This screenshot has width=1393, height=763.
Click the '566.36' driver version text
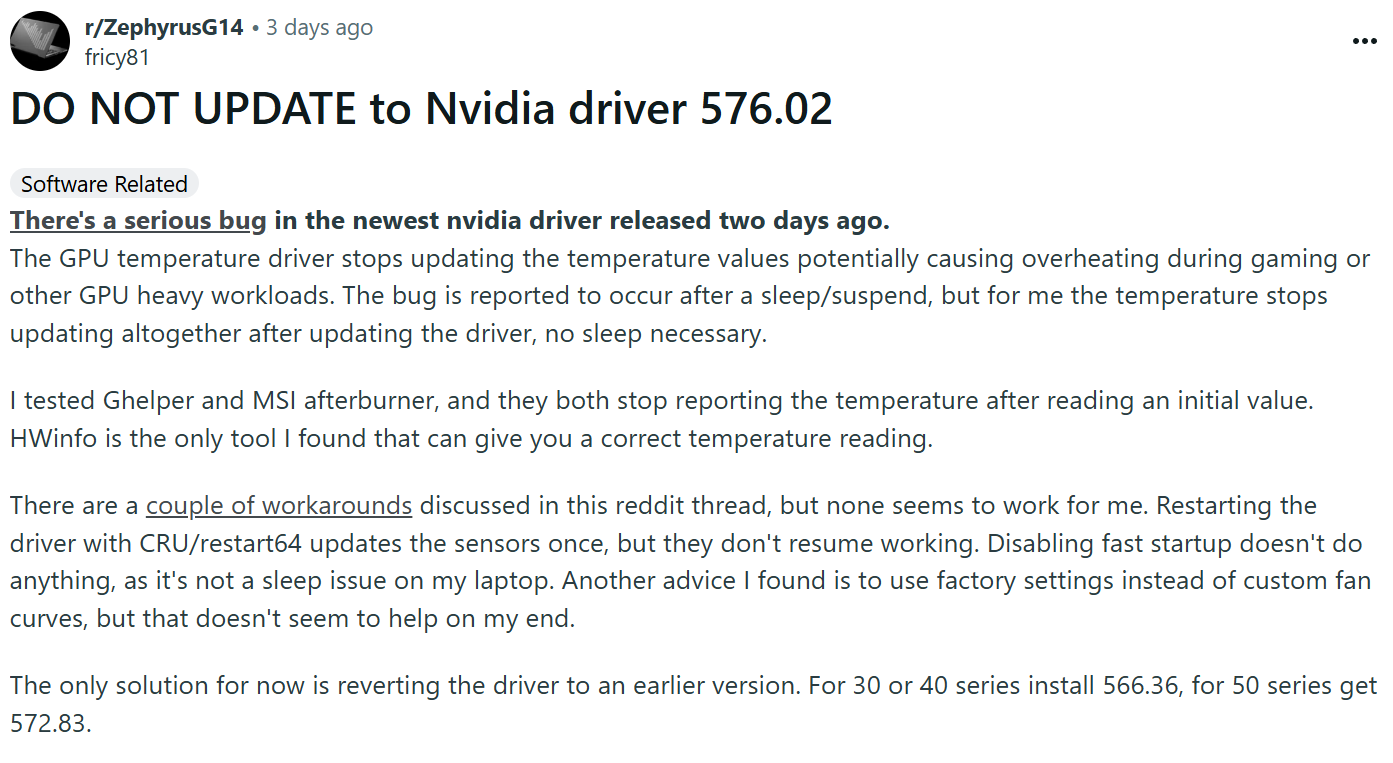1138,686
